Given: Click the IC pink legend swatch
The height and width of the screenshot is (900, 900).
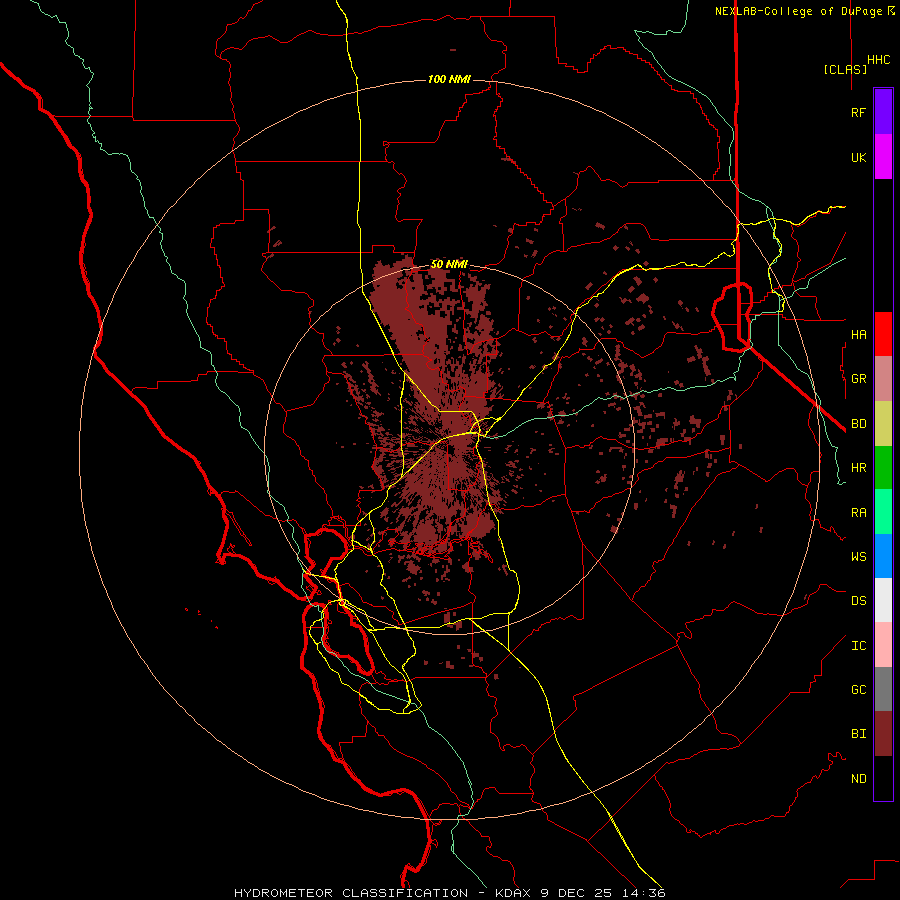Looking at the screenshot, I should tap(883, 645).
